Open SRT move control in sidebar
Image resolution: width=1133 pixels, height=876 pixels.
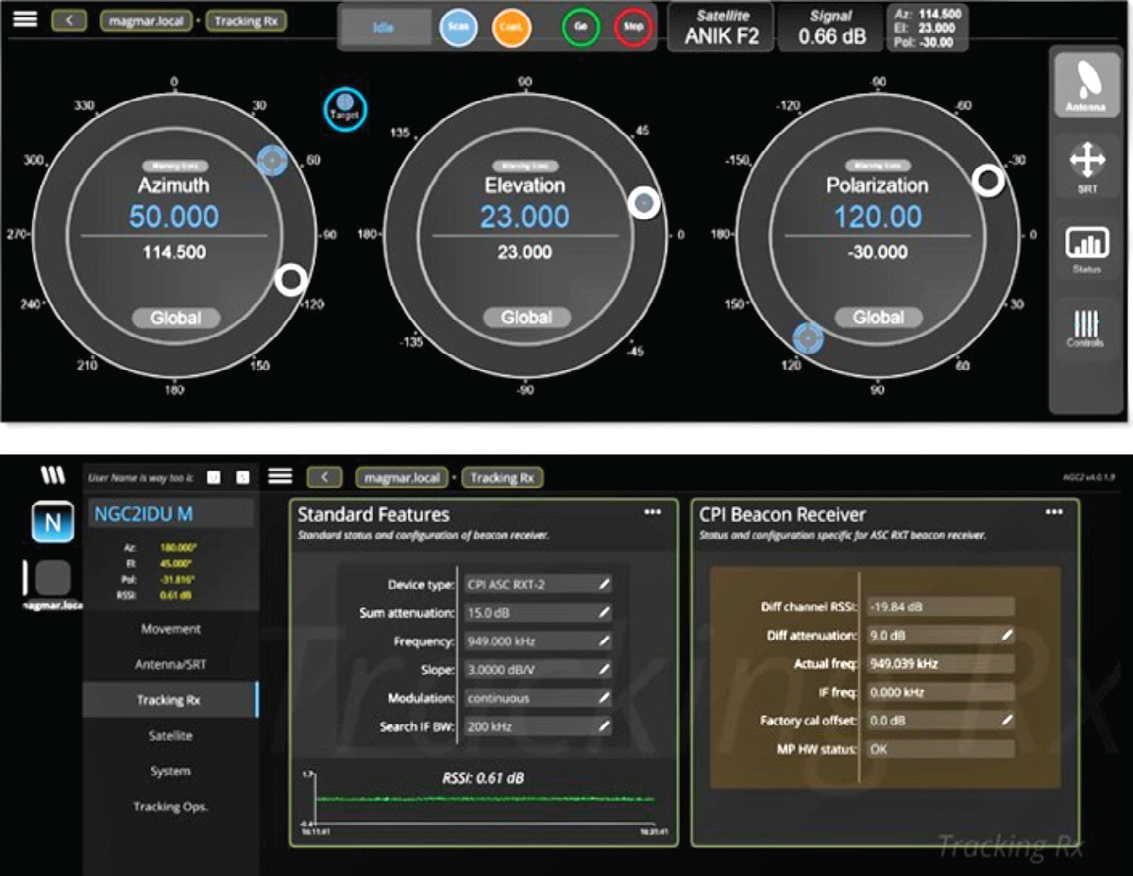(x=1087, y=166)
